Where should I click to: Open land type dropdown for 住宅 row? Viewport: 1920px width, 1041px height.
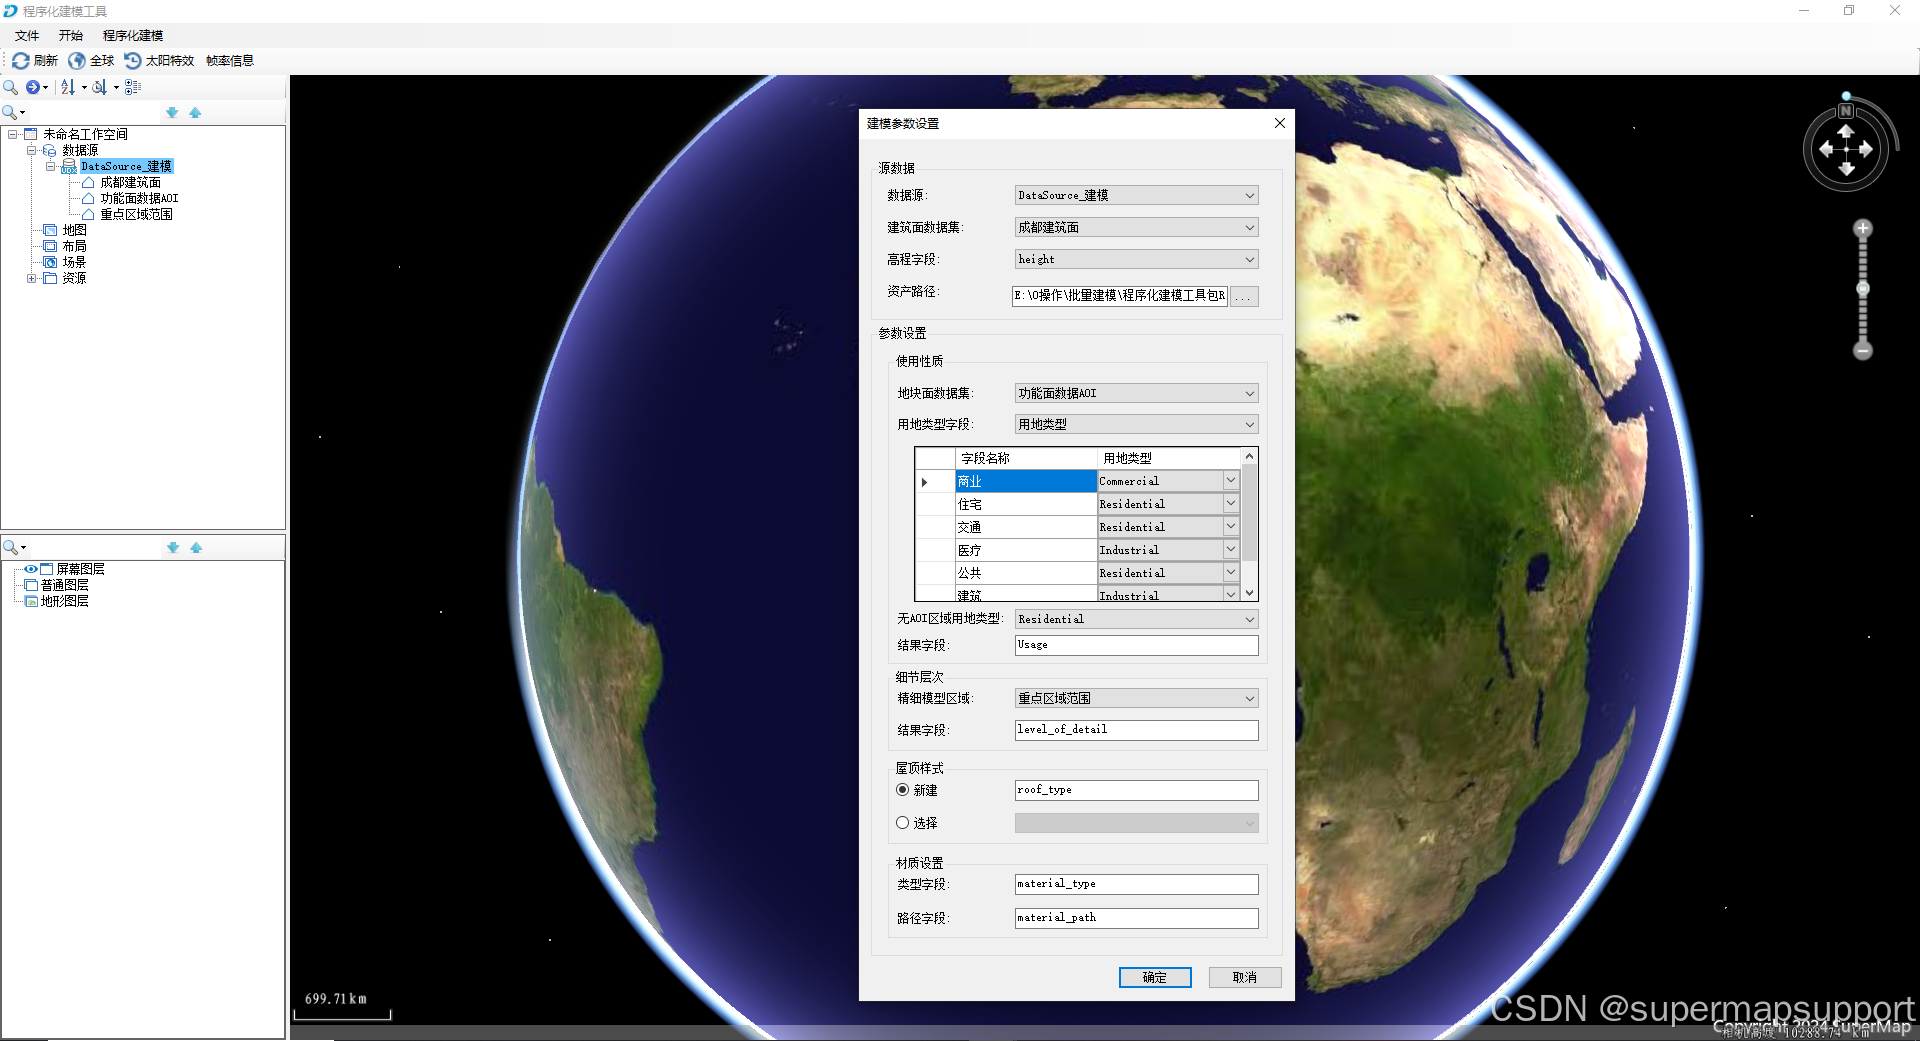(x=1231, y=504)
